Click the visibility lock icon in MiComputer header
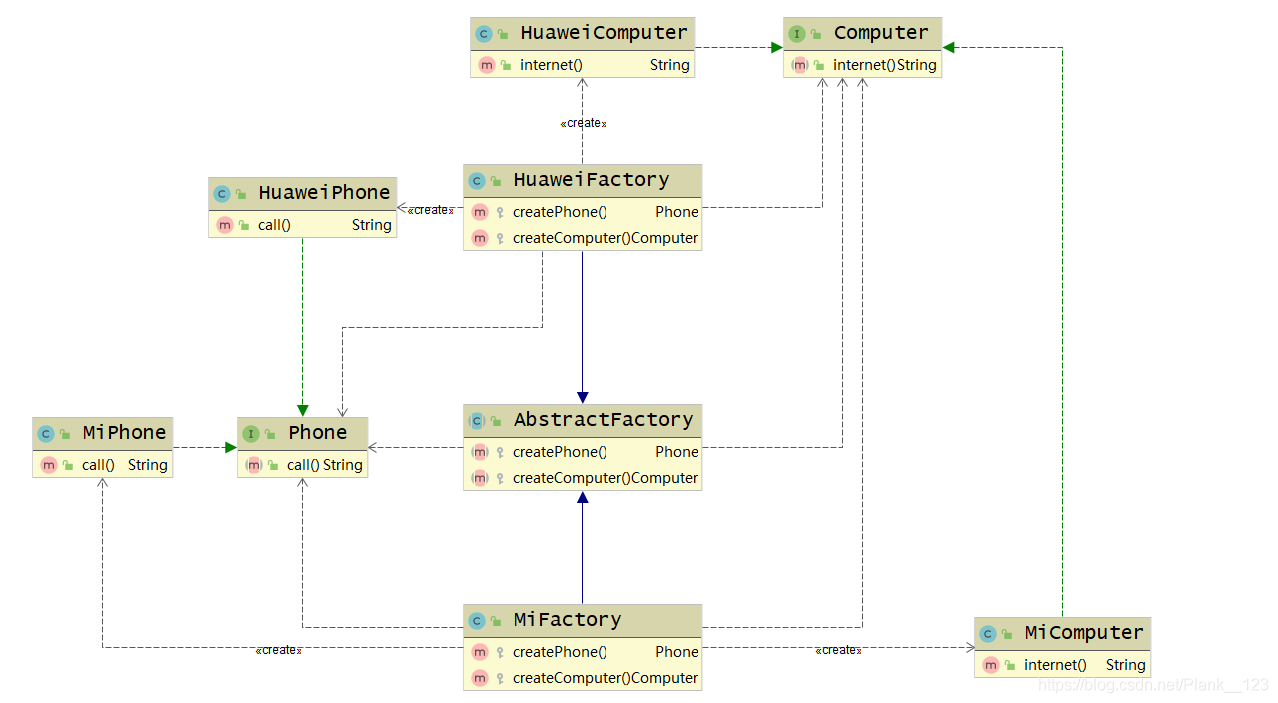The height and width of the screenshot is (703, 1278). click(1007, 635)
